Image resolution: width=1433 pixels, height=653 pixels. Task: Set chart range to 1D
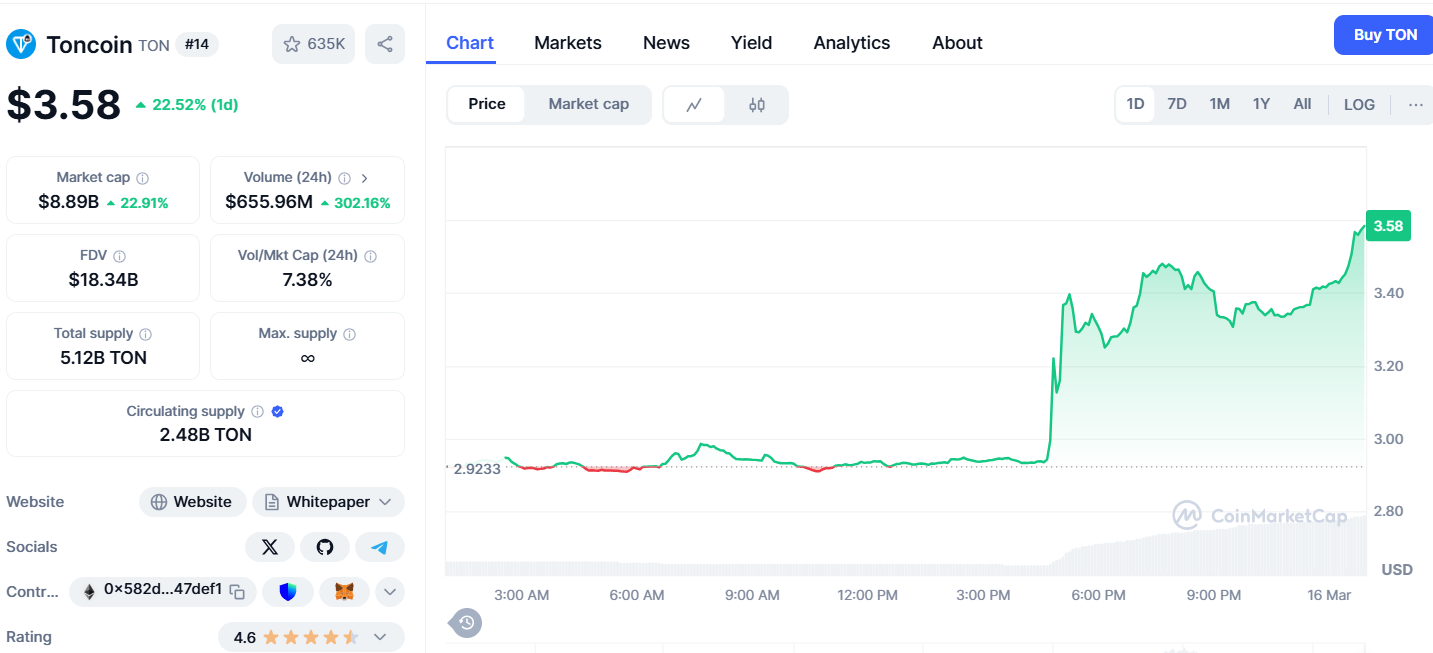pyautogui.click(x=1135, y=104)
